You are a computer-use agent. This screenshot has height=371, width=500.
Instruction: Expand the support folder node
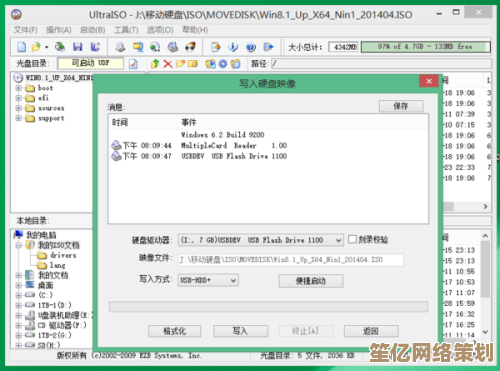19,118
